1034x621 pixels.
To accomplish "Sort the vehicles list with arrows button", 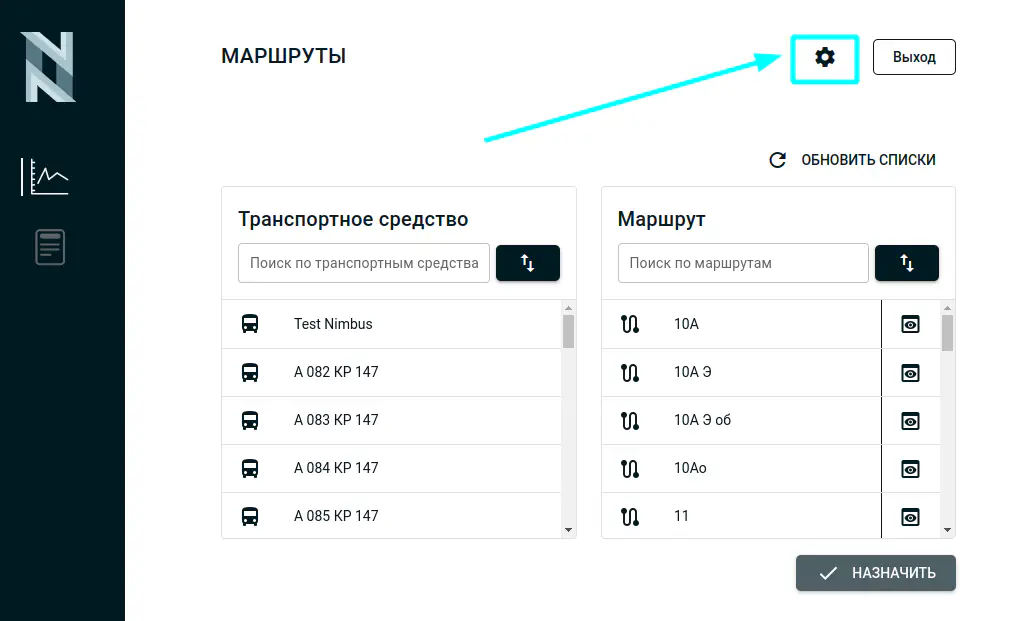I will [527, 263].
